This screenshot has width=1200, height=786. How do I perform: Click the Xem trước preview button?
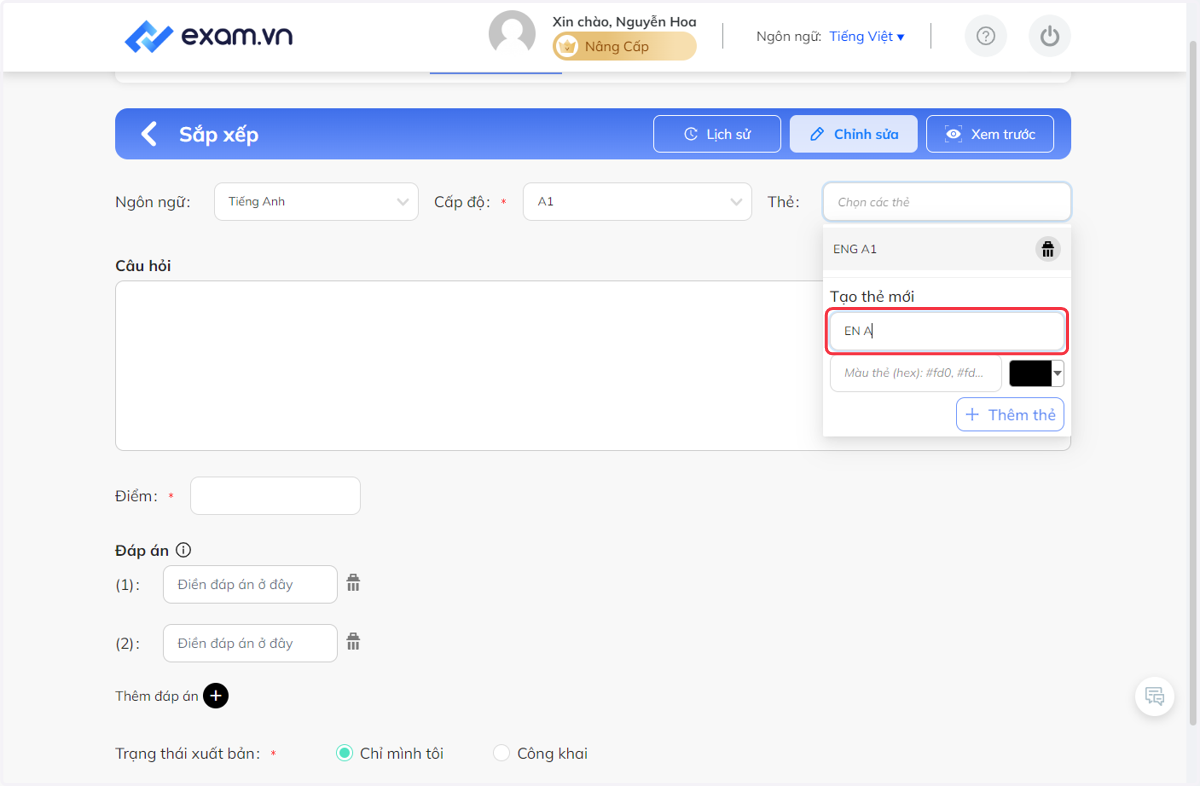pyautogui.click(x=990, y=134)
